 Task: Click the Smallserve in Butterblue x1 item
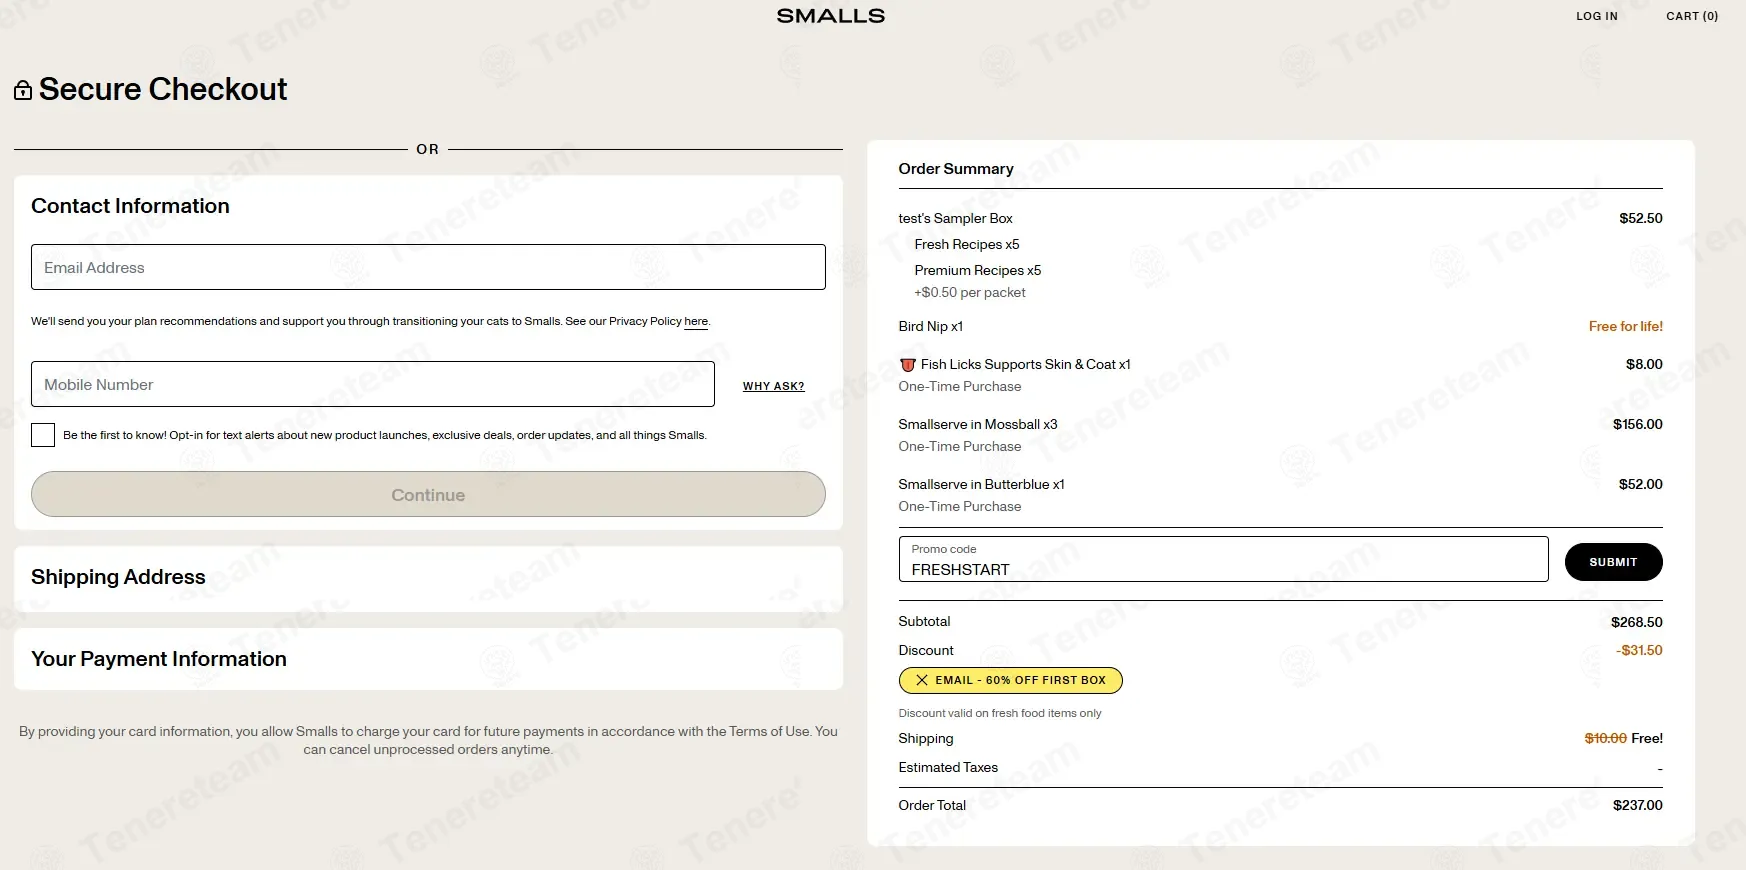pyautogui.click(x=982, y=484)
